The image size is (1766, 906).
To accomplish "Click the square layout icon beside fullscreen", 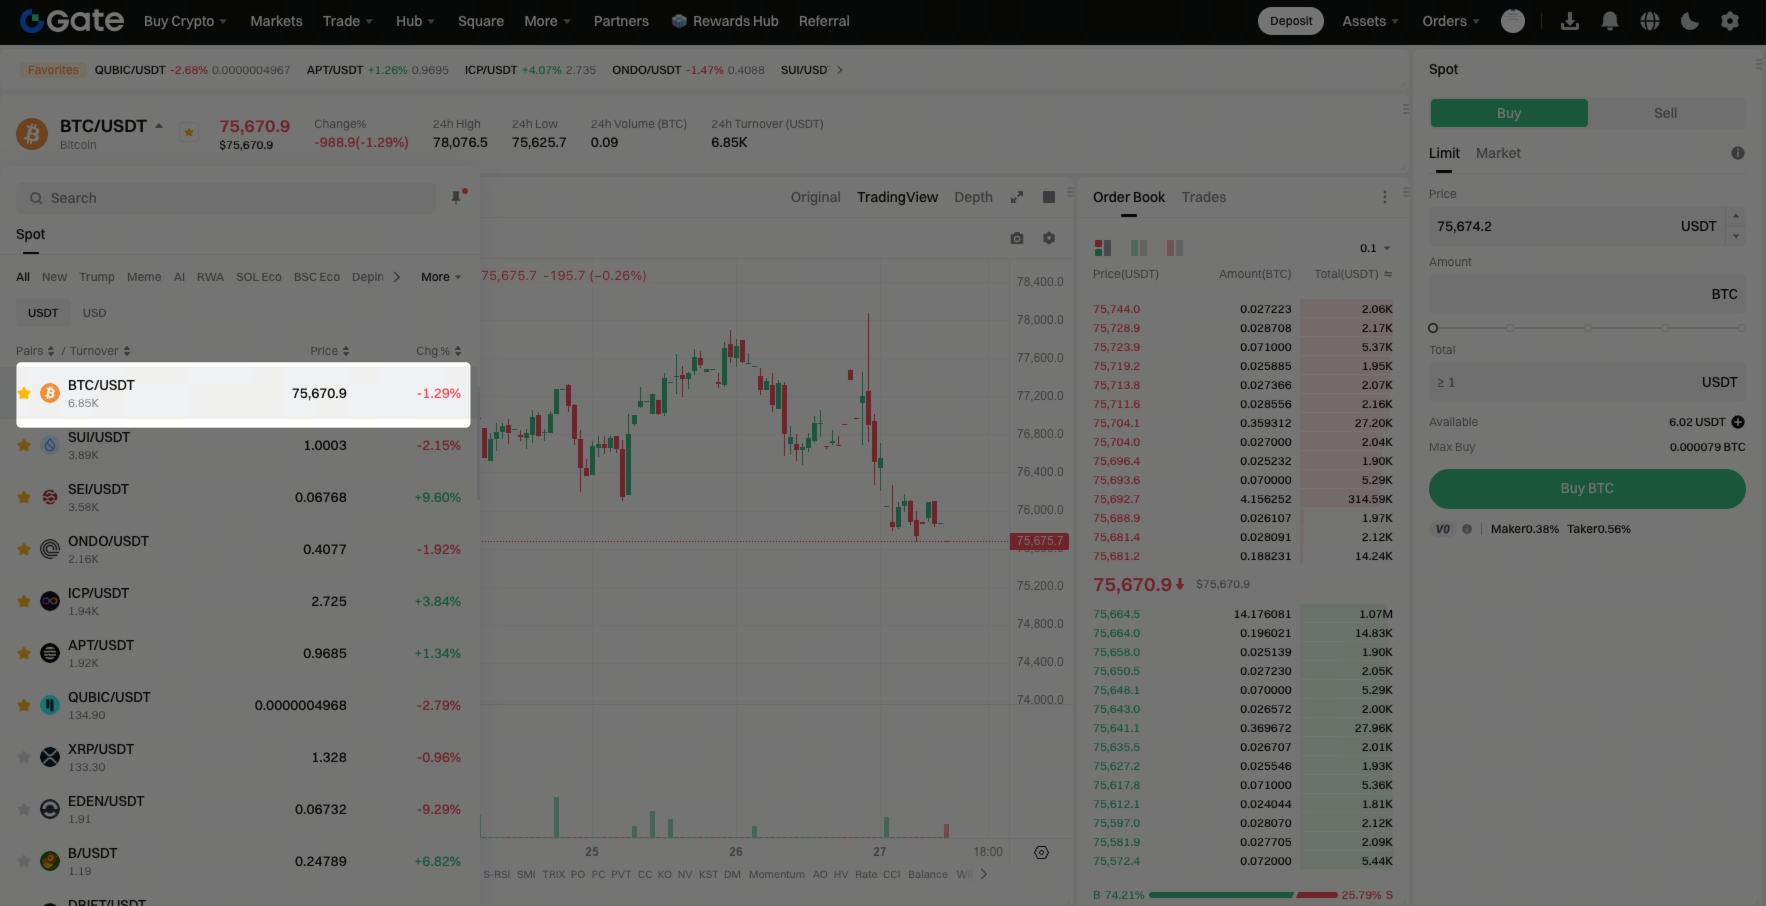I will tap(1049, 197).
